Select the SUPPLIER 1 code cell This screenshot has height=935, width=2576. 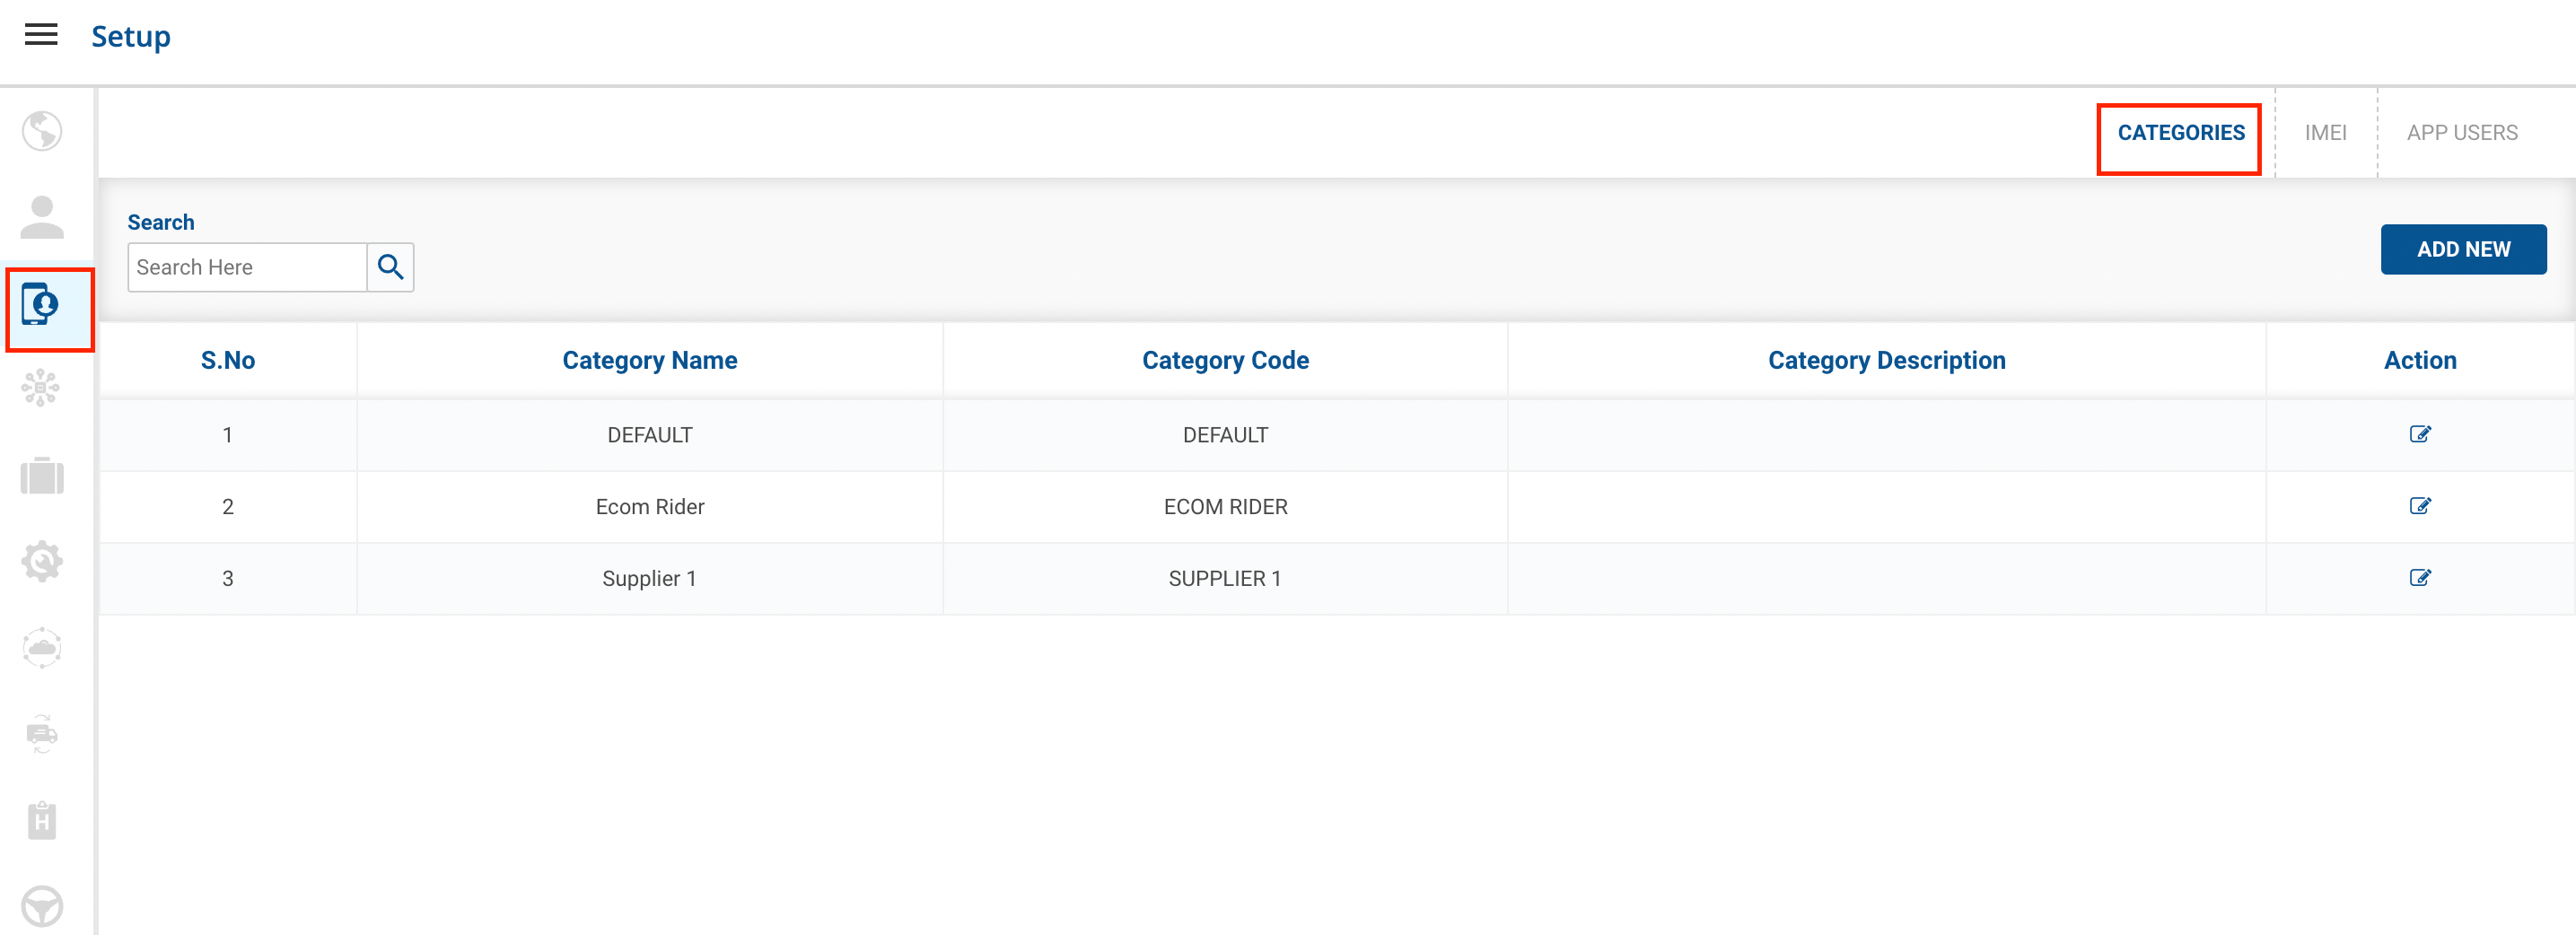1225,579
